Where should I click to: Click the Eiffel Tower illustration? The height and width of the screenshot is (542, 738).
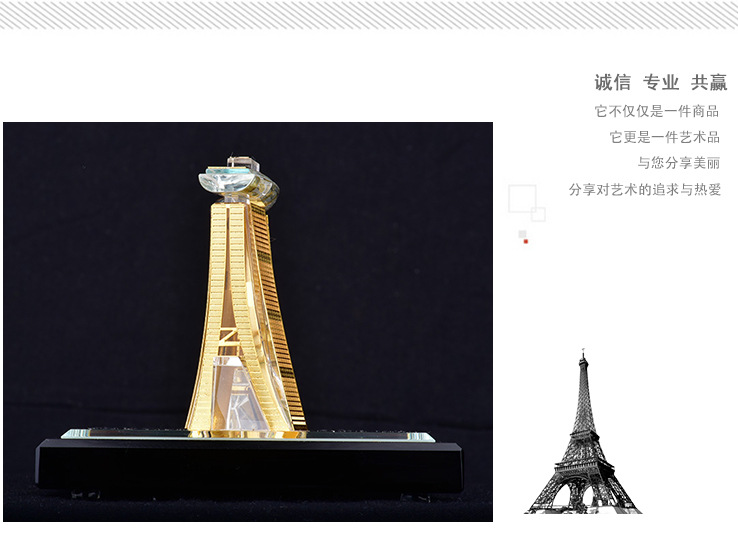[x=583, y=431]
